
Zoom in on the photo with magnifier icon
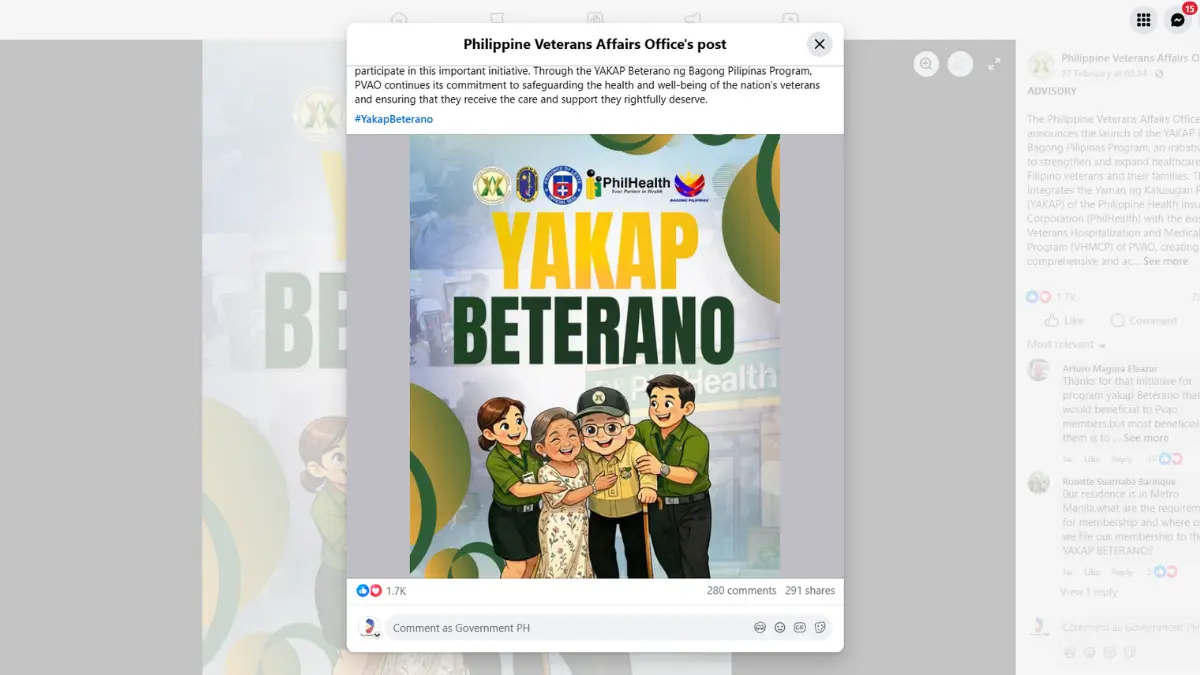(926, 64)
